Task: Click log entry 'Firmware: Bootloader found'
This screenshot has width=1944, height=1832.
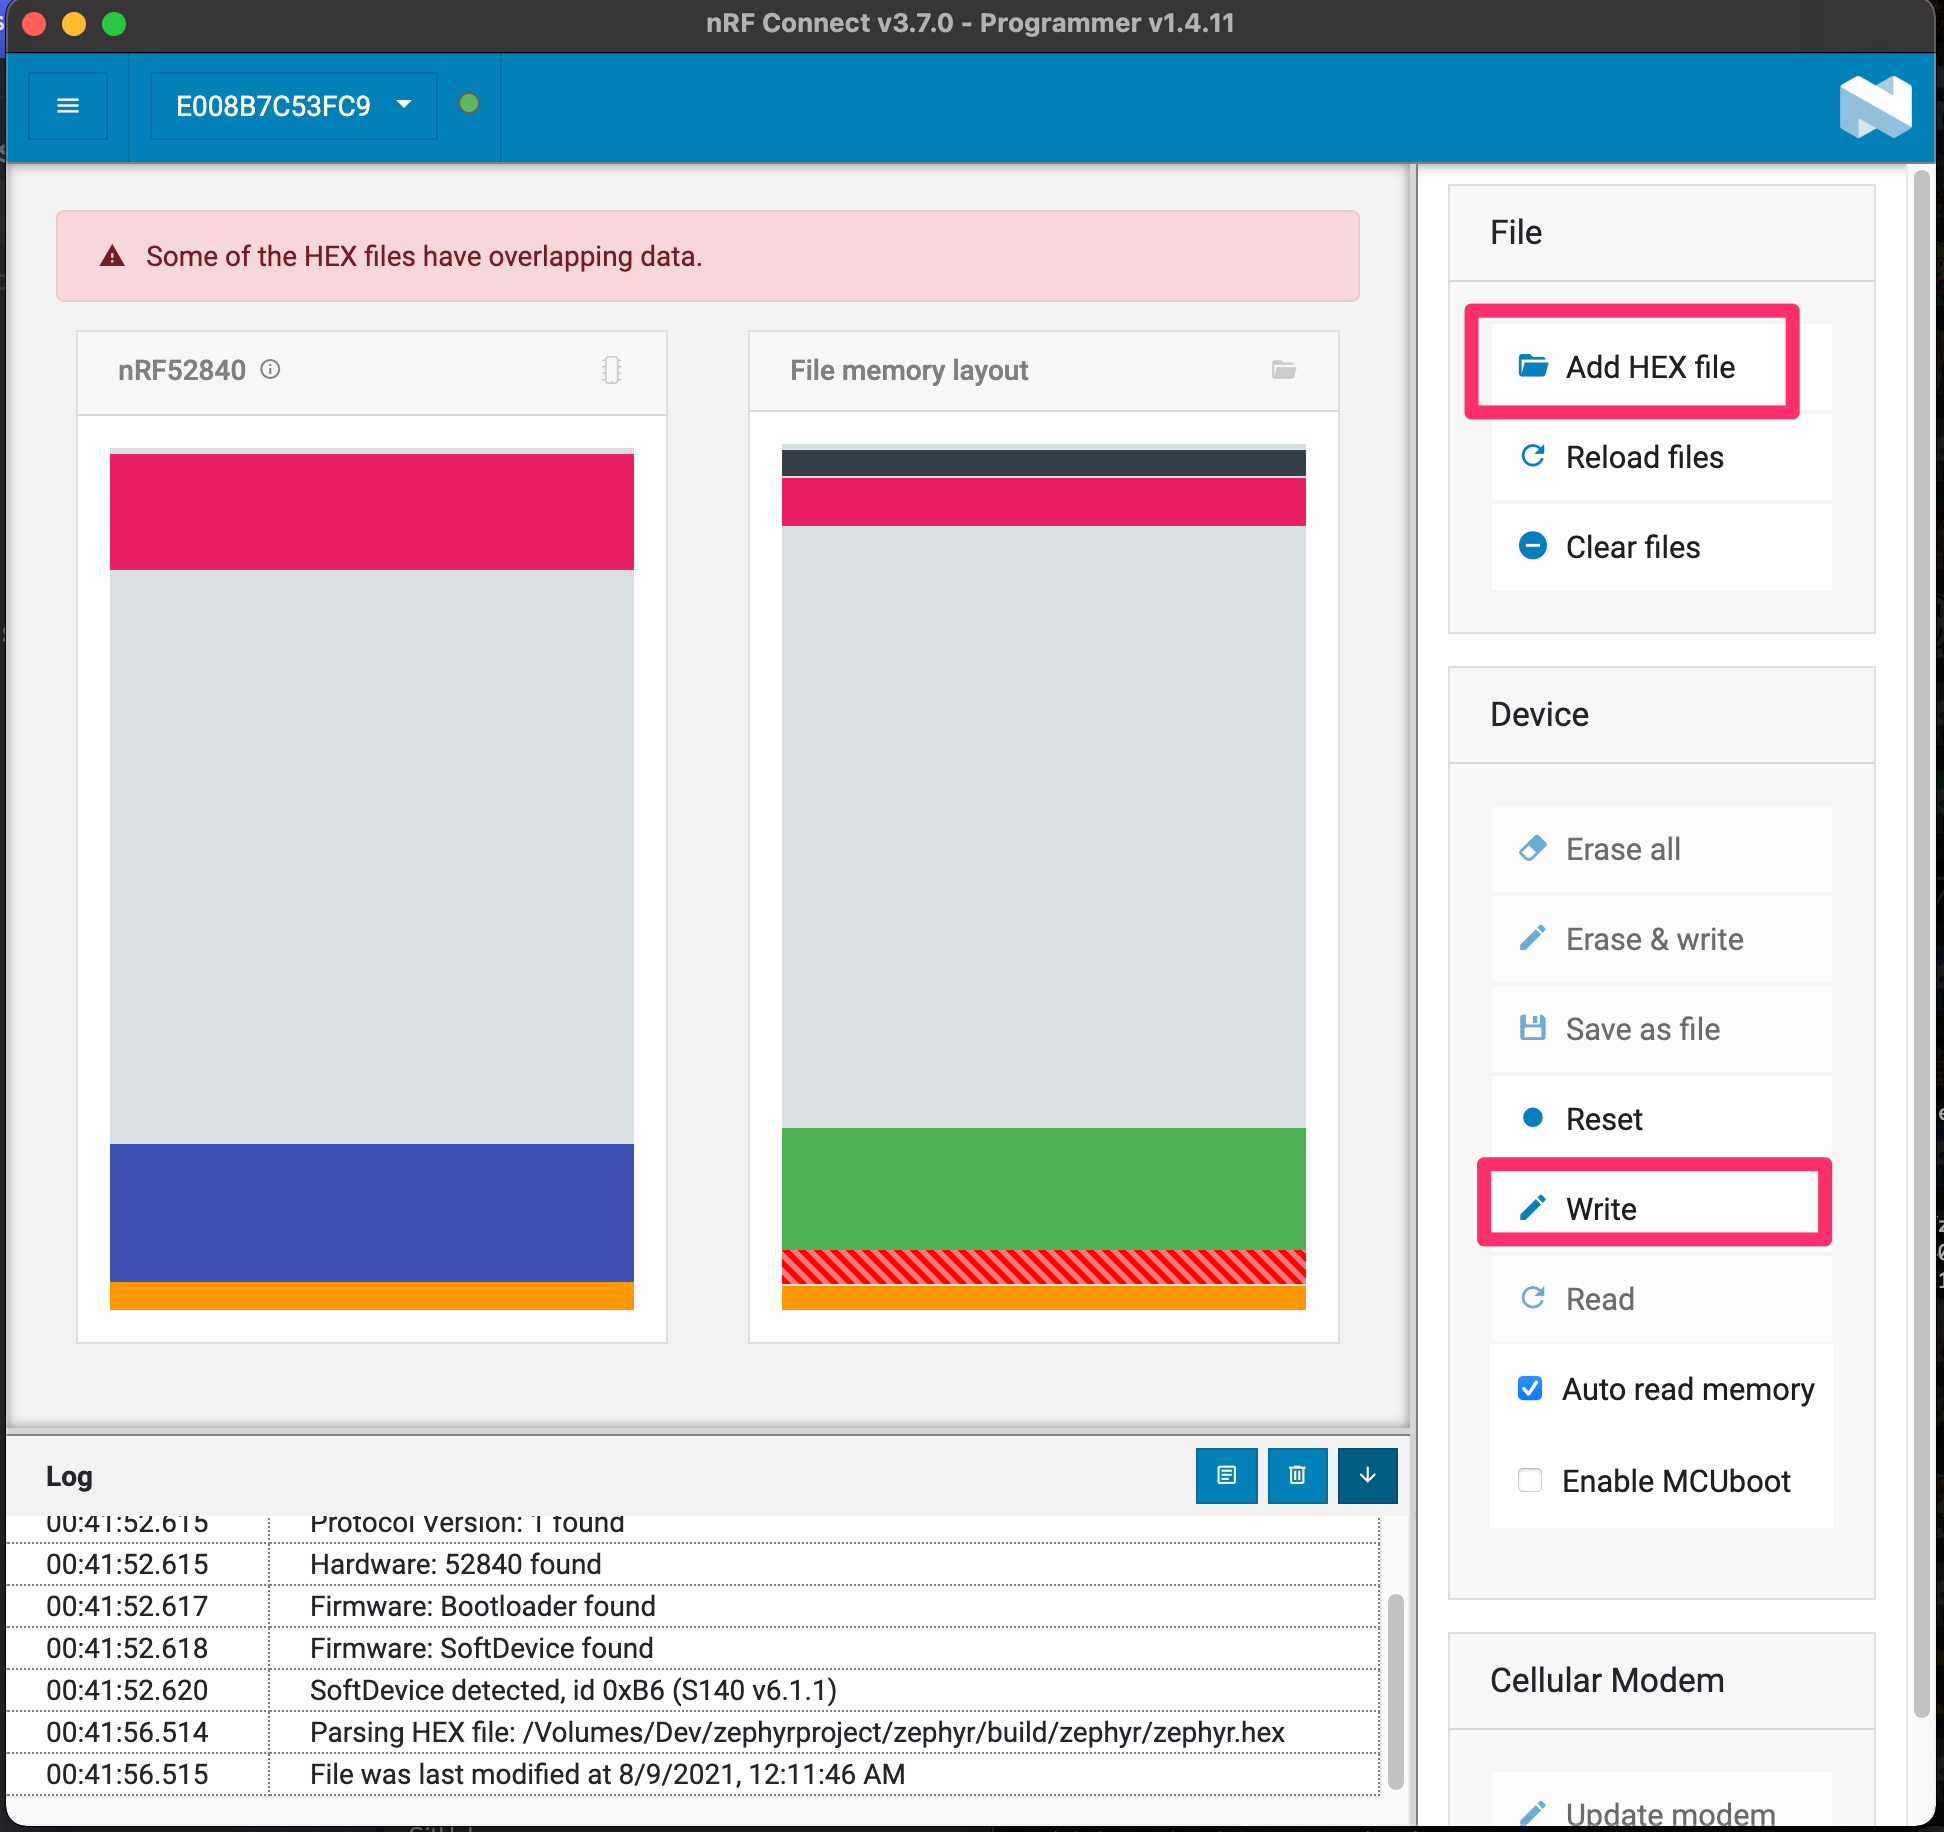Action: click(483, 1606)
